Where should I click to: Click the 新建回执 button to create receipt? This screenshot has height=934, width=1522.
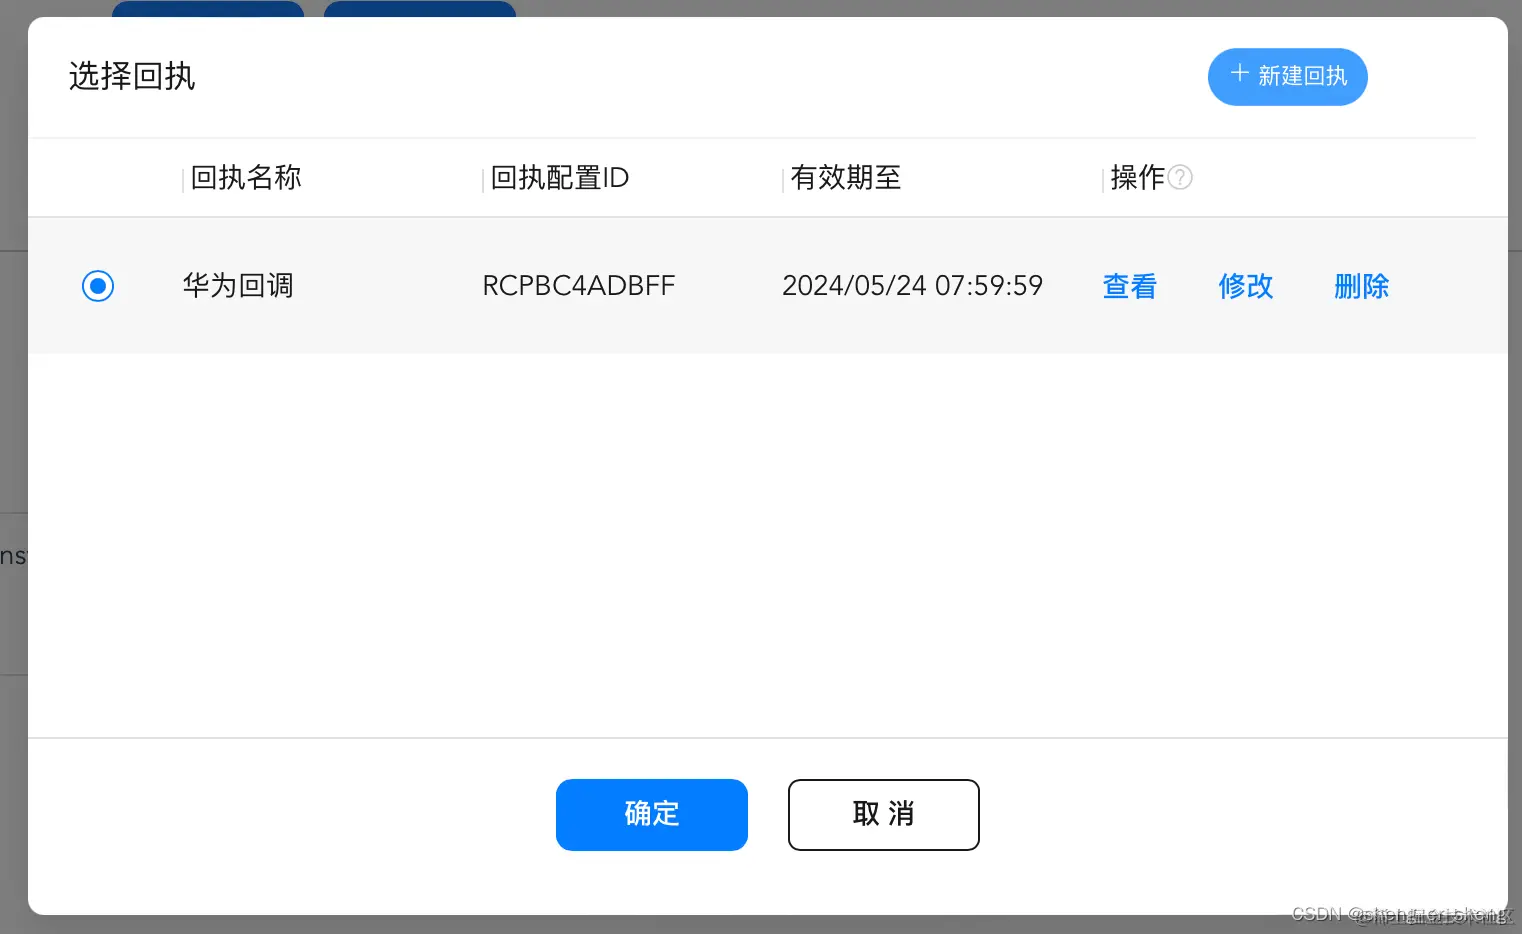point(1288,76)
